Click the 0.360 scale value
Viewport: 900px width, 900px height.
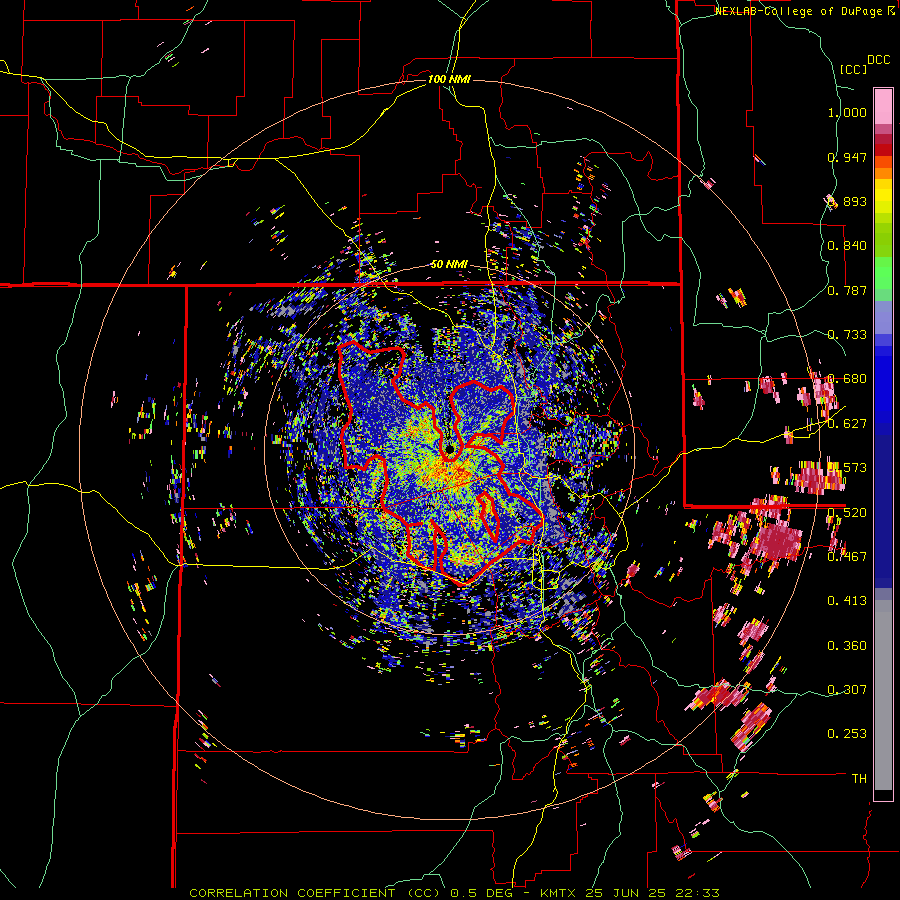tap(847, 646)
